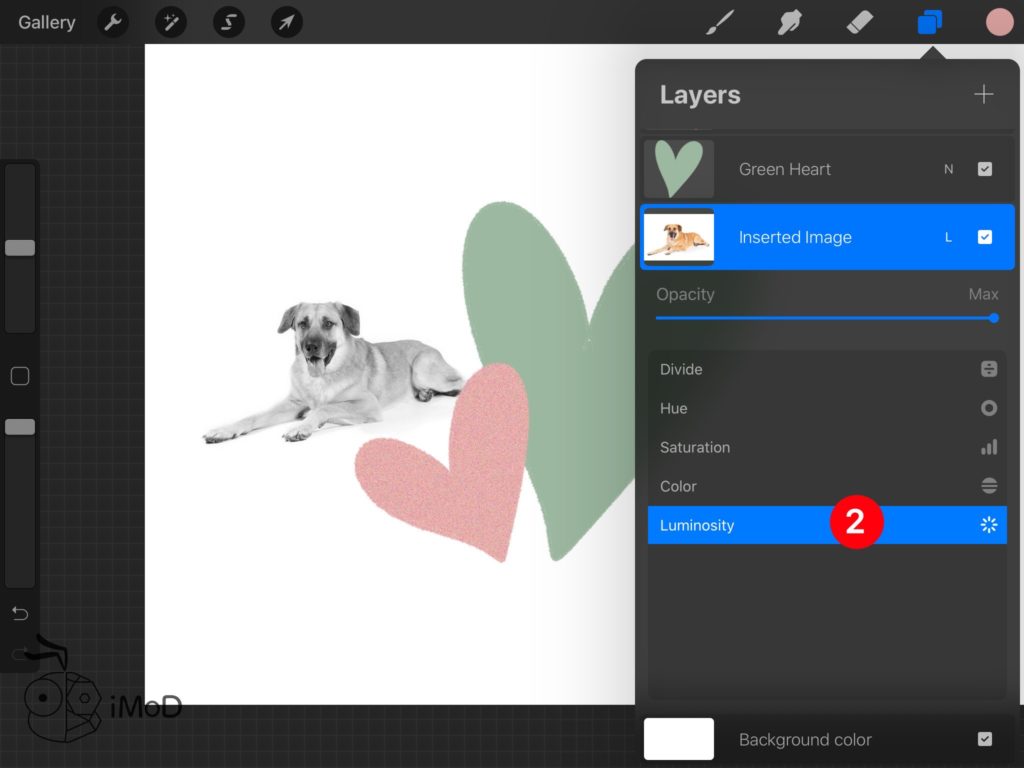Viewport: 1024px width, 768px height.
Task: Activate the Transform arrow tool
Action: click(286, 22)
